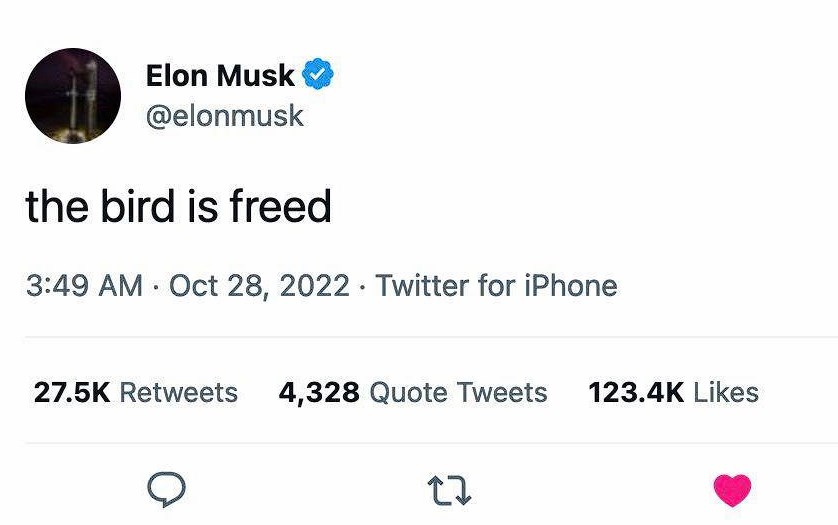Image resolution: width=838 pixels, height=525 pixels.
Task: Open the Twitter for iPhone source link
Action: pyautogui.click(x=496, y=286)
